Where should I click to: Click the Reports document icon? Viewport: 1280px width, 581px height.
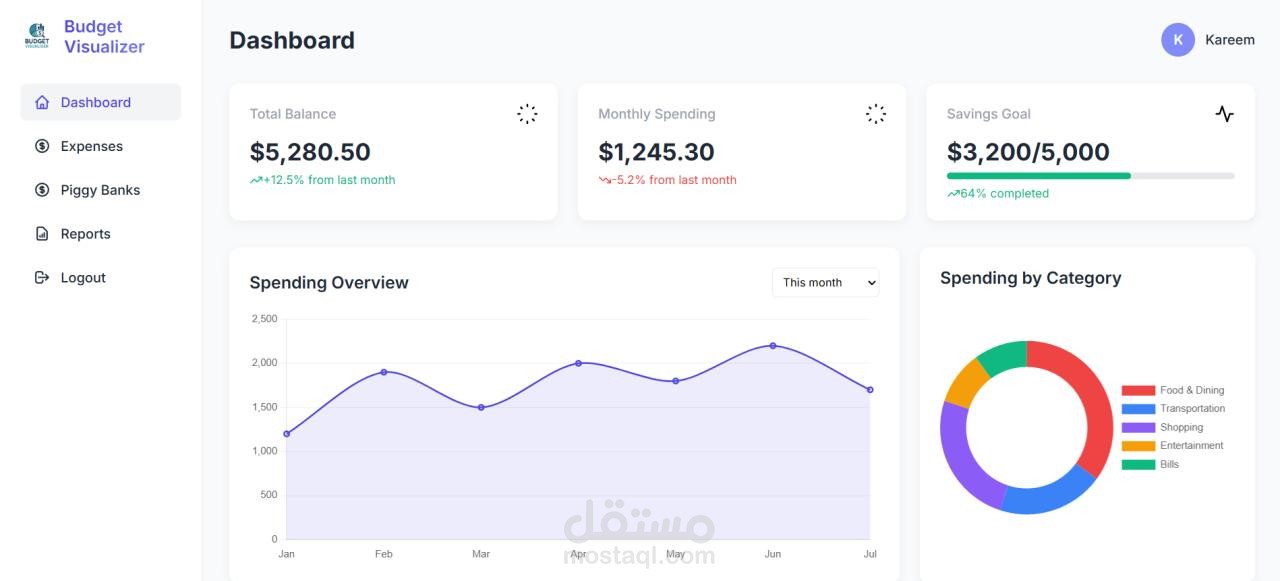[42, 234]
